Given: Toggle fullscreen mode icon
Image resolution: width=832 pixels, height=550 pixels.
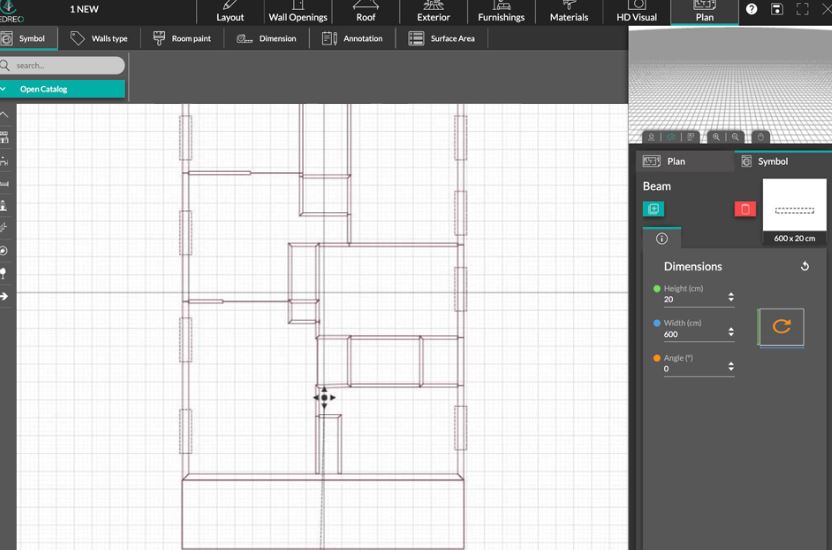Looking at the screenshot, I should point(802,9).
